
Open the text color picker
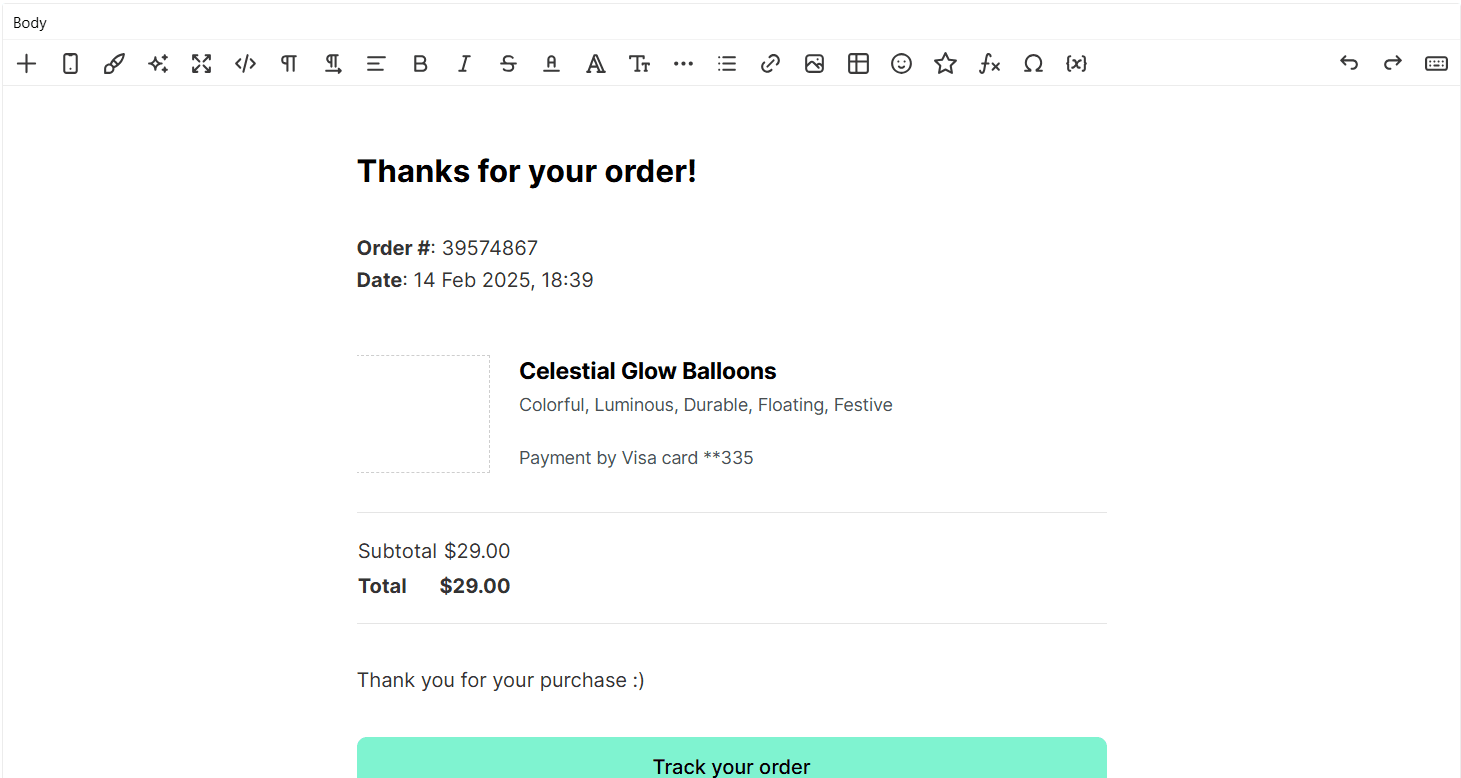[551, 64]
